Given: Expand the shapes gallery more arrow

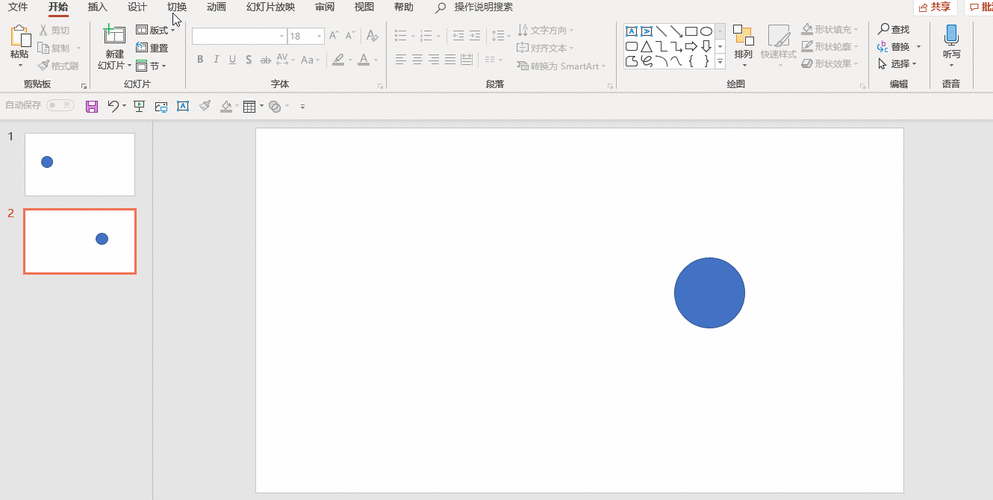Looking at the screenshot, I should click(x=720, y=61).
